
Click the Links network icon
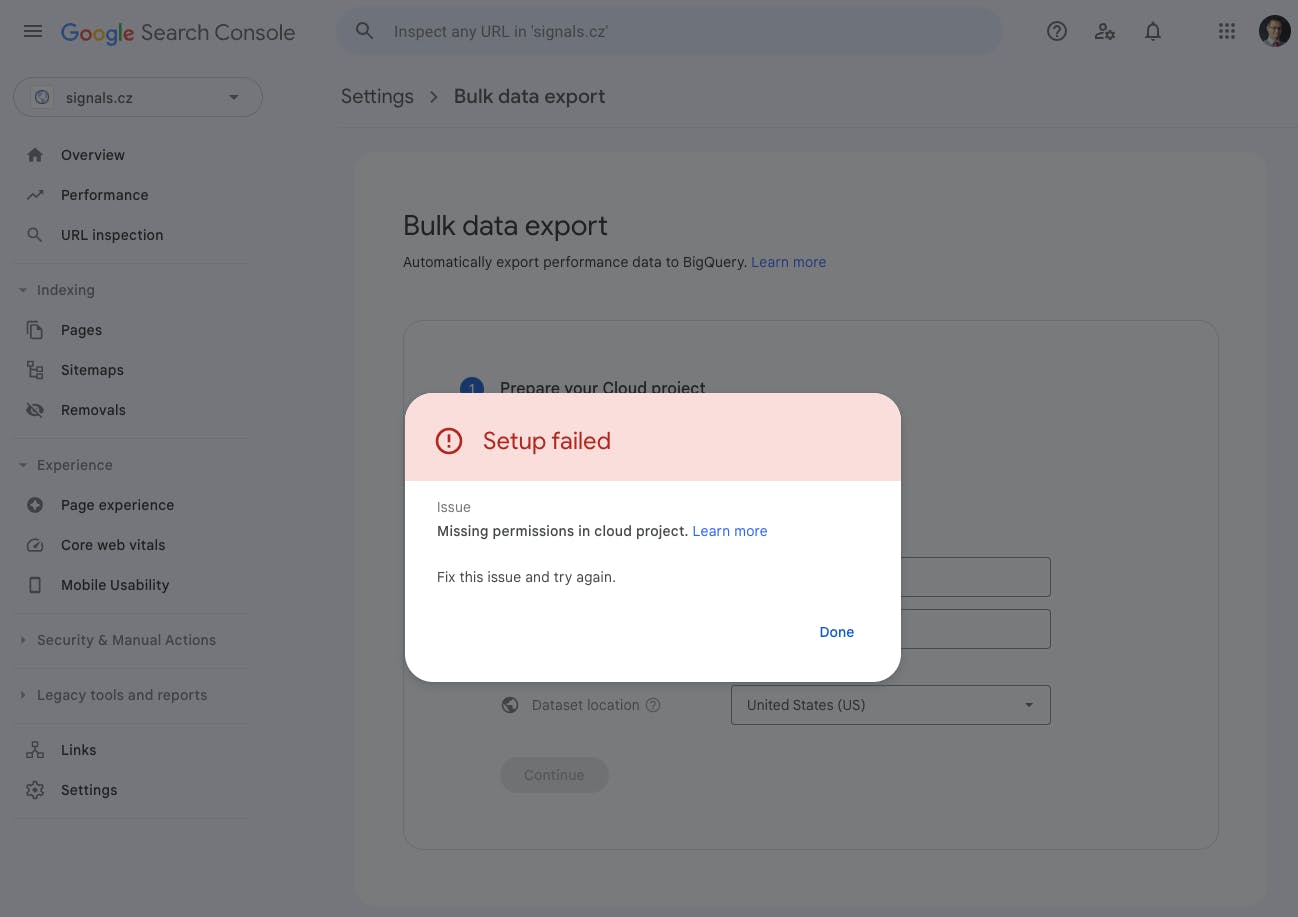pyautogui.click(x=35, y=750)
